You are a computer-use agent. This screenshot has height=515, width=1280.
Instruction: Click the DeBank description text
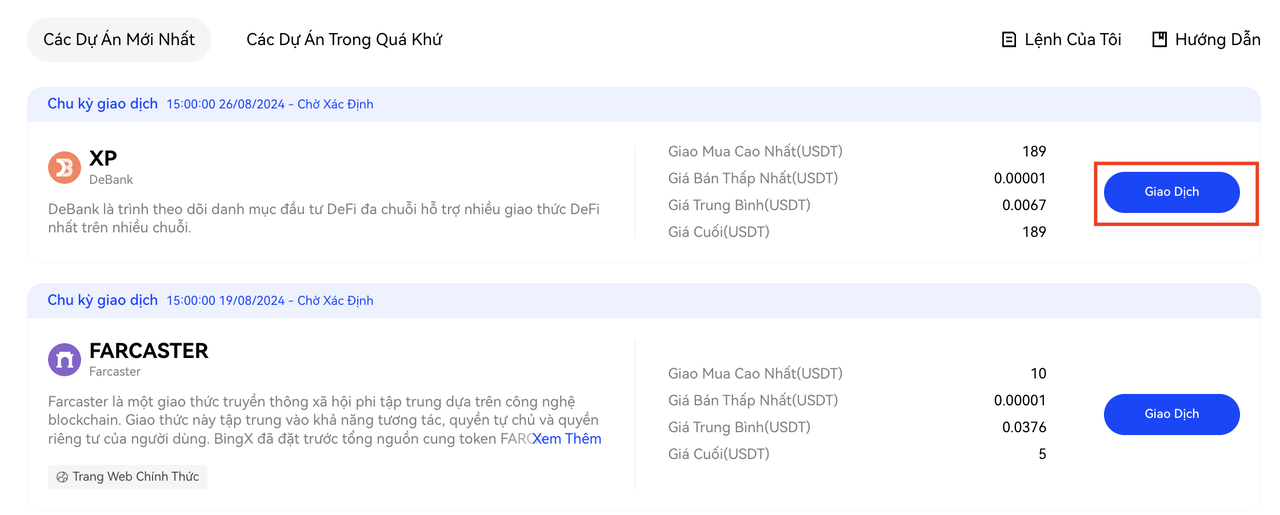tap(324, 218)
